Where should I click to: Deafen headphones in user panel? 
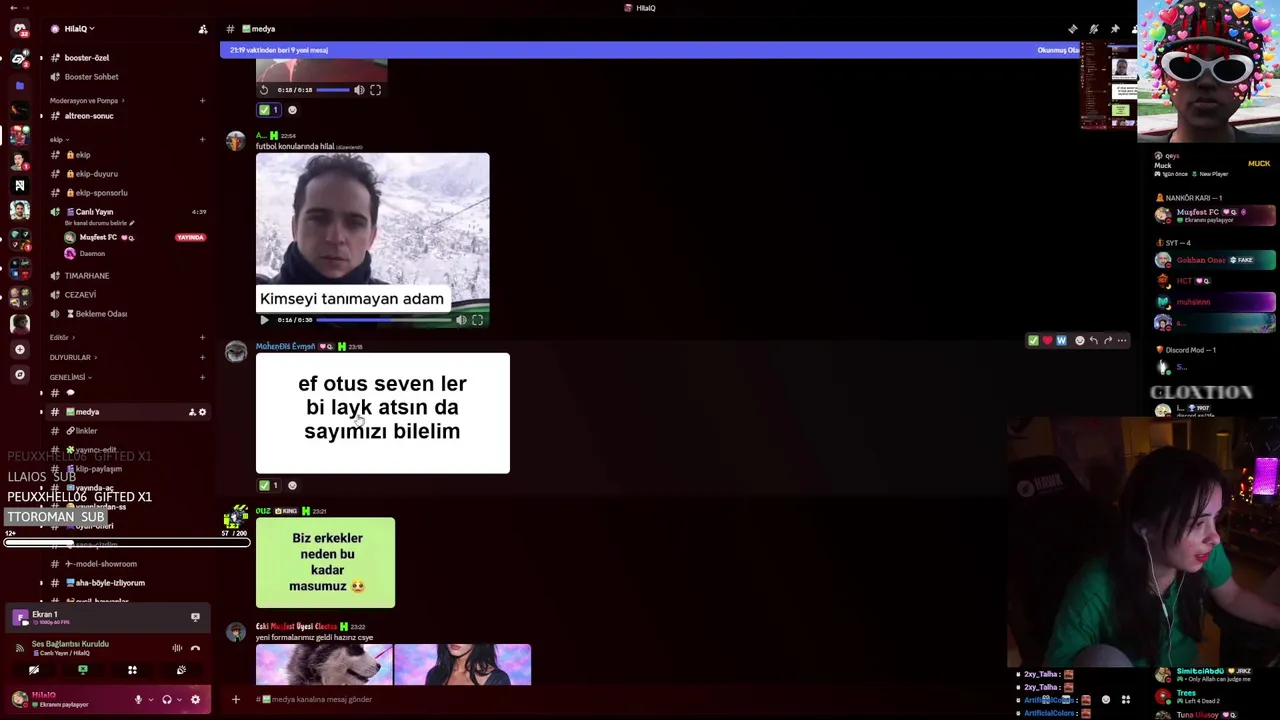[x=167, y=700]
